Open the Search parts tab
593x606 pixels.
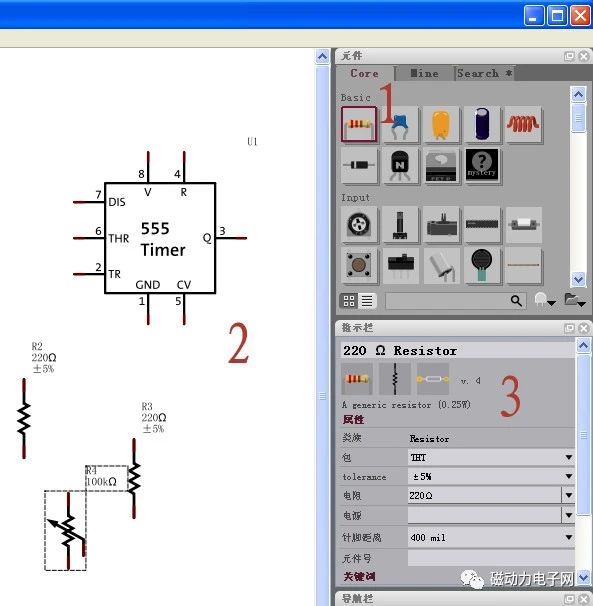(x=484, y=73)
